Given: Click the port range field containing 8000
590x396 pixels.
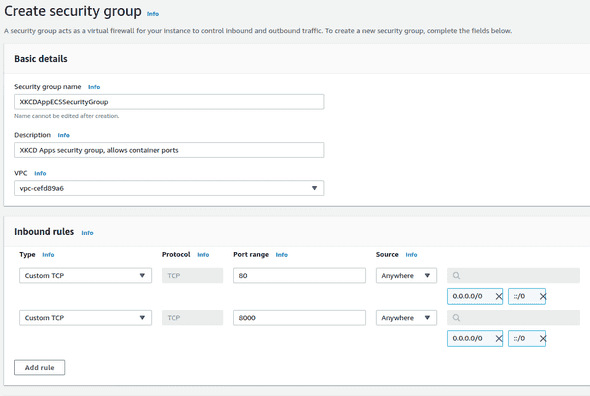Looking at the screenshot, I should click(299, 318).
